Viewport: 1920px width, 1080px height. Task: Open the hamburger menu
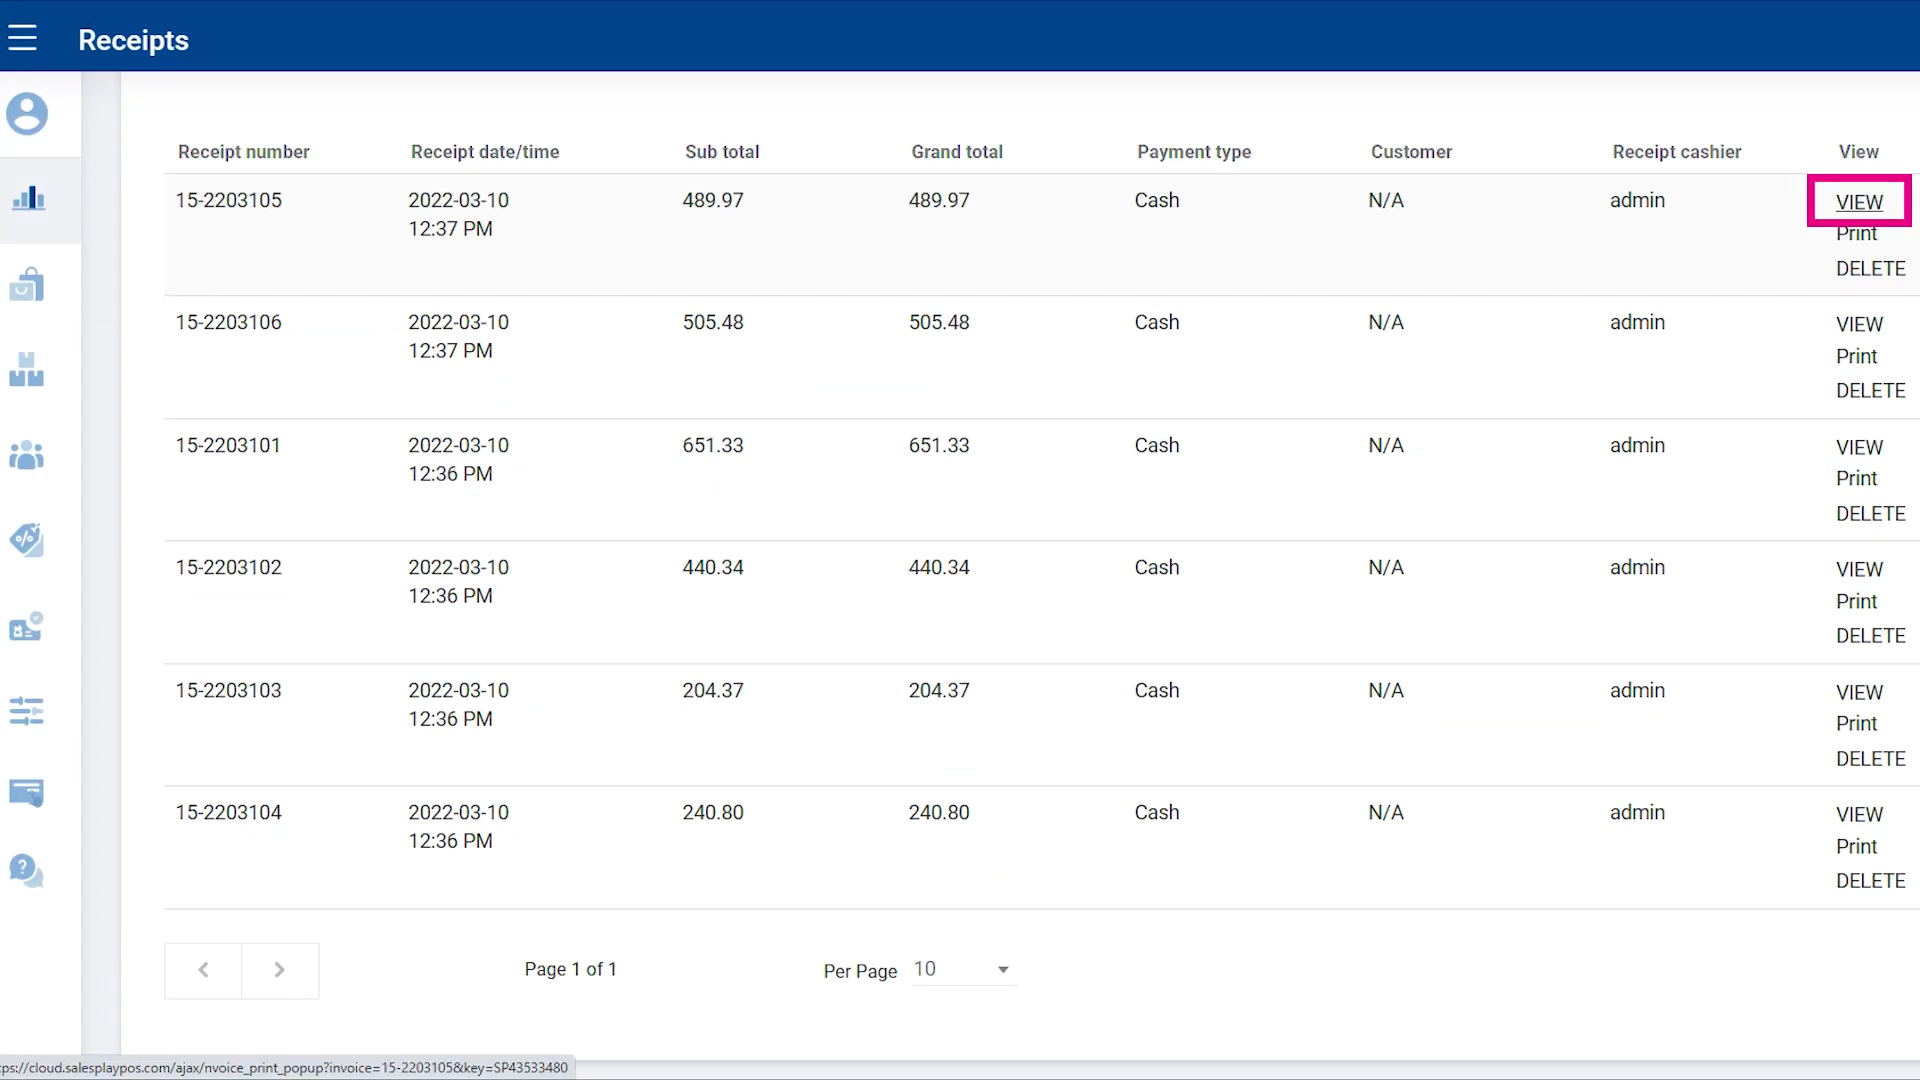pos(22,38)
